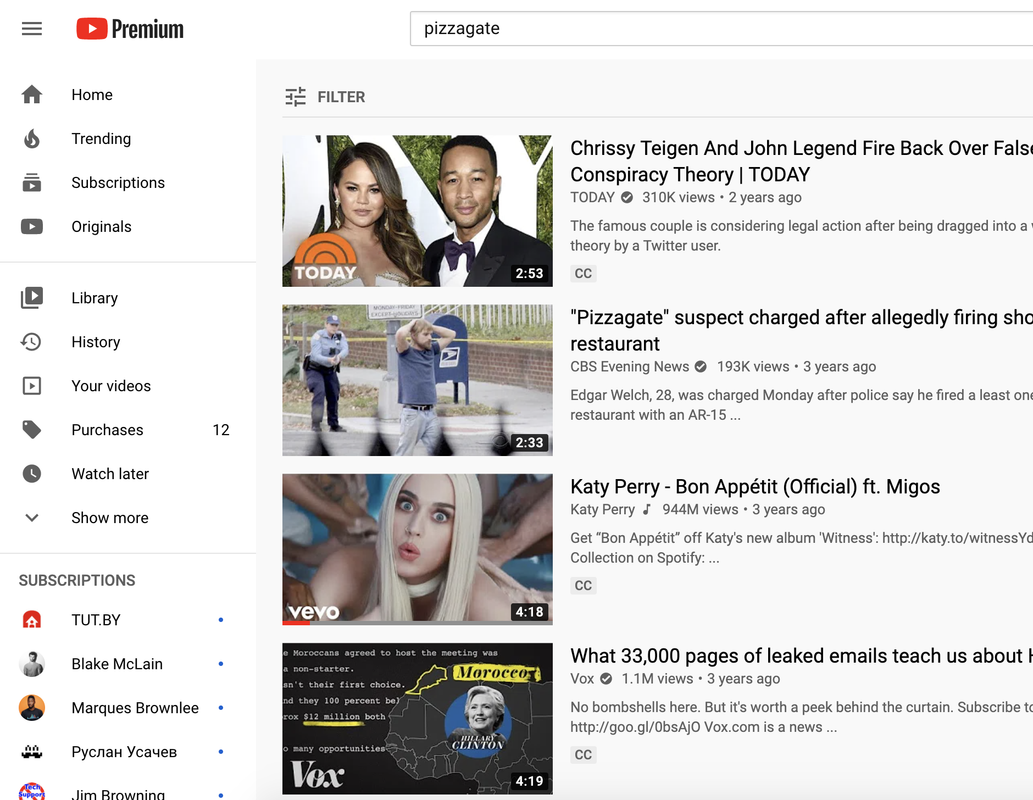Open History in the sidebar
1033x800 pixels.
coord(128,341)
